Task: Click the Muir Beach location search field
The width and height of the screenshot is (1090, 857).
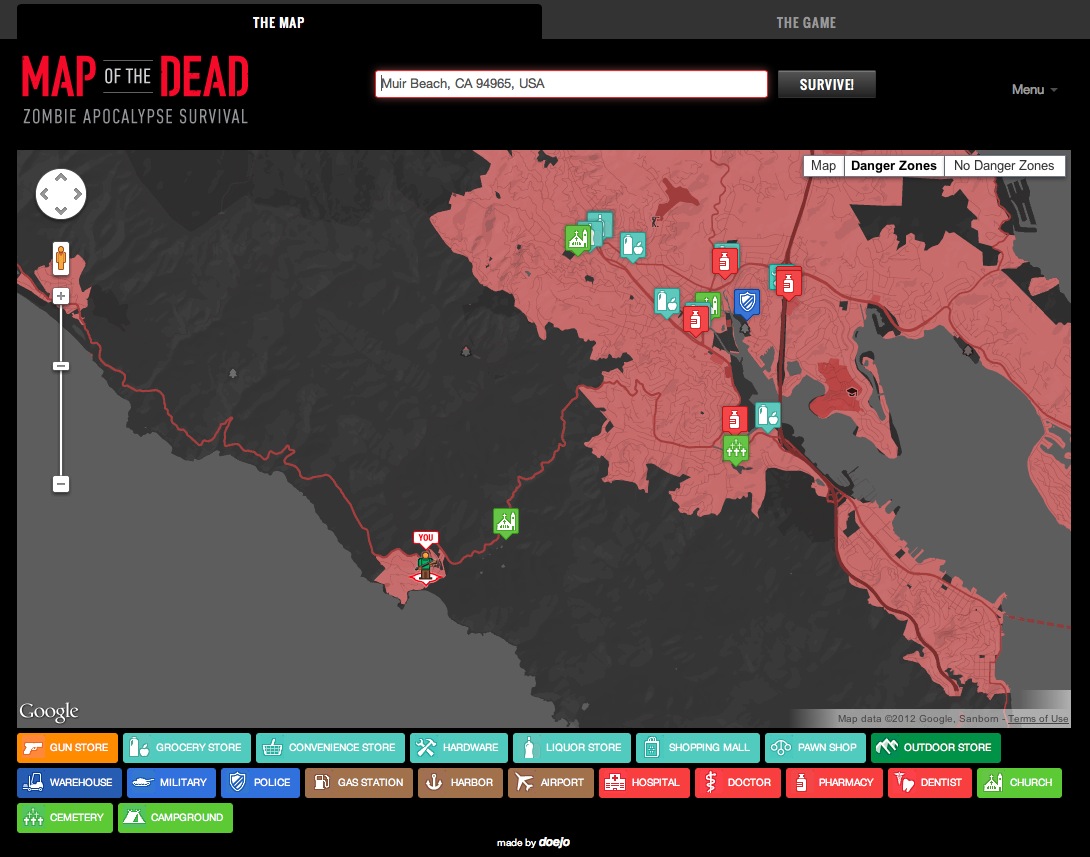Action: (x=571, y=84)
